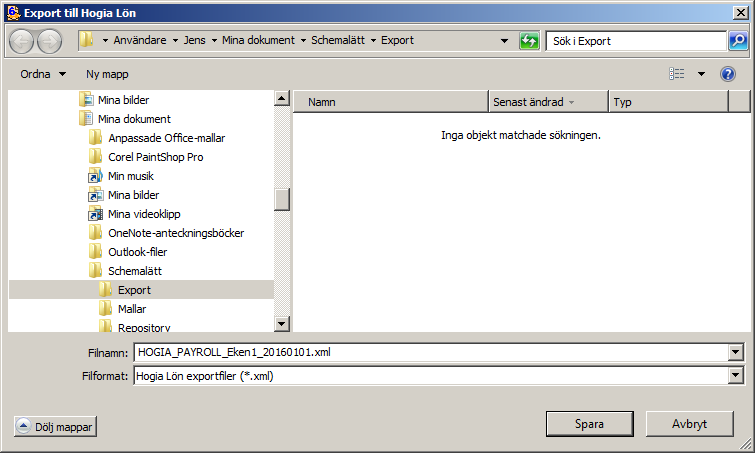This screenshot has width=755, height=453.
Task: Open dropdown arrow after Jens breadcrumb
Action: coord(214,40)
